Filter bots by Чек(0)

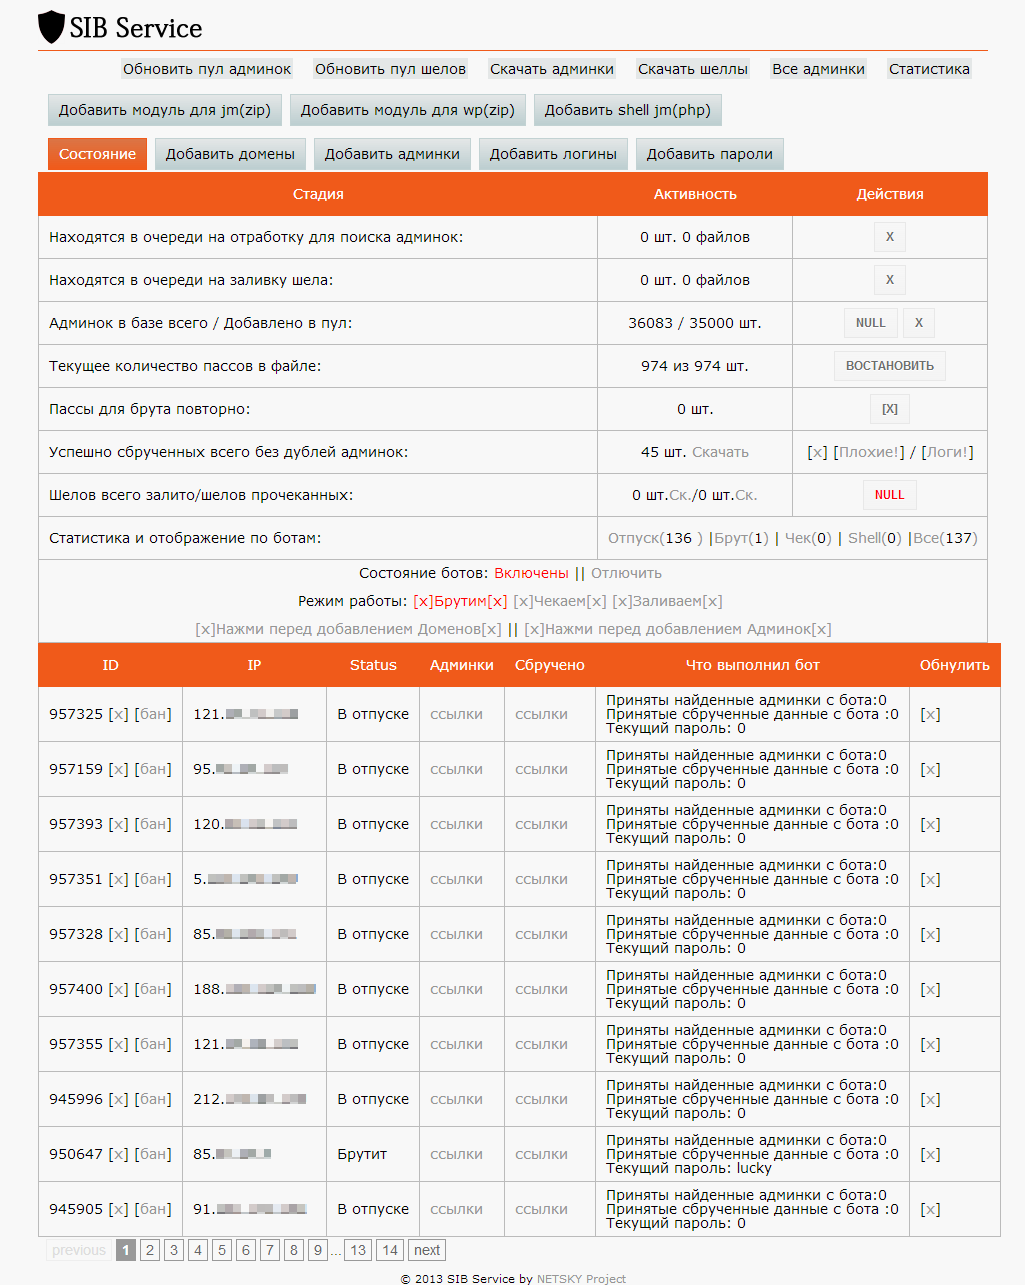(808, 538)
